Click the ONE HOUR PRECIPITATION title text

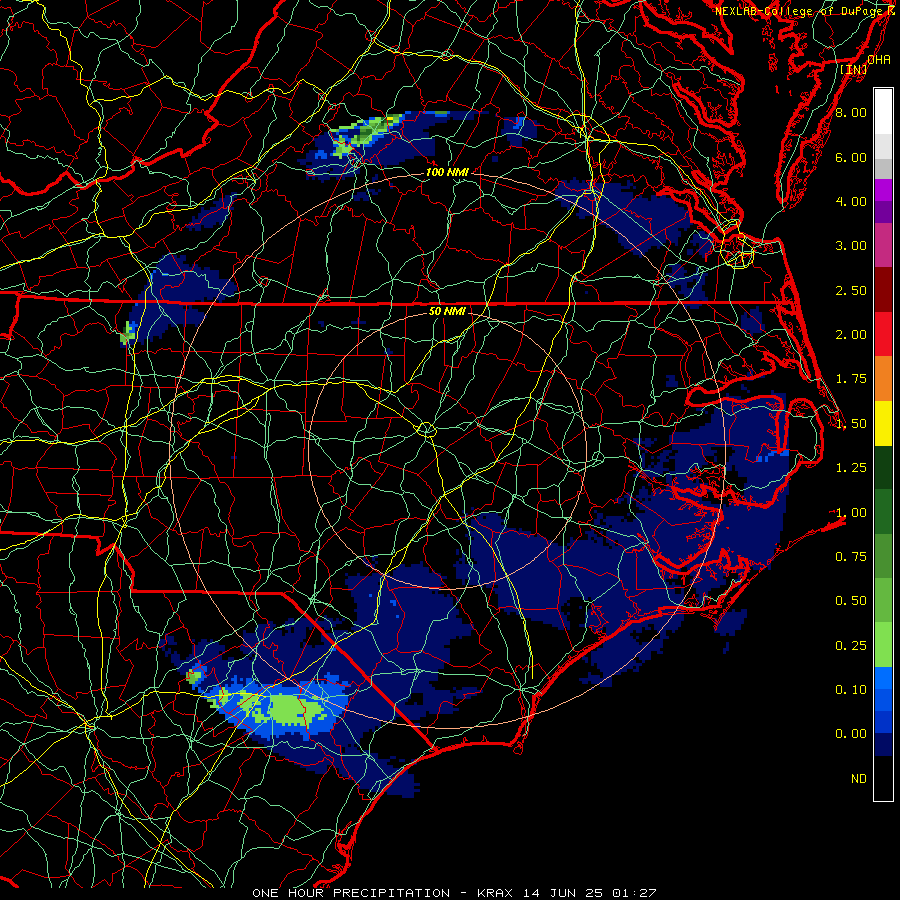click(x=351, y=893)
